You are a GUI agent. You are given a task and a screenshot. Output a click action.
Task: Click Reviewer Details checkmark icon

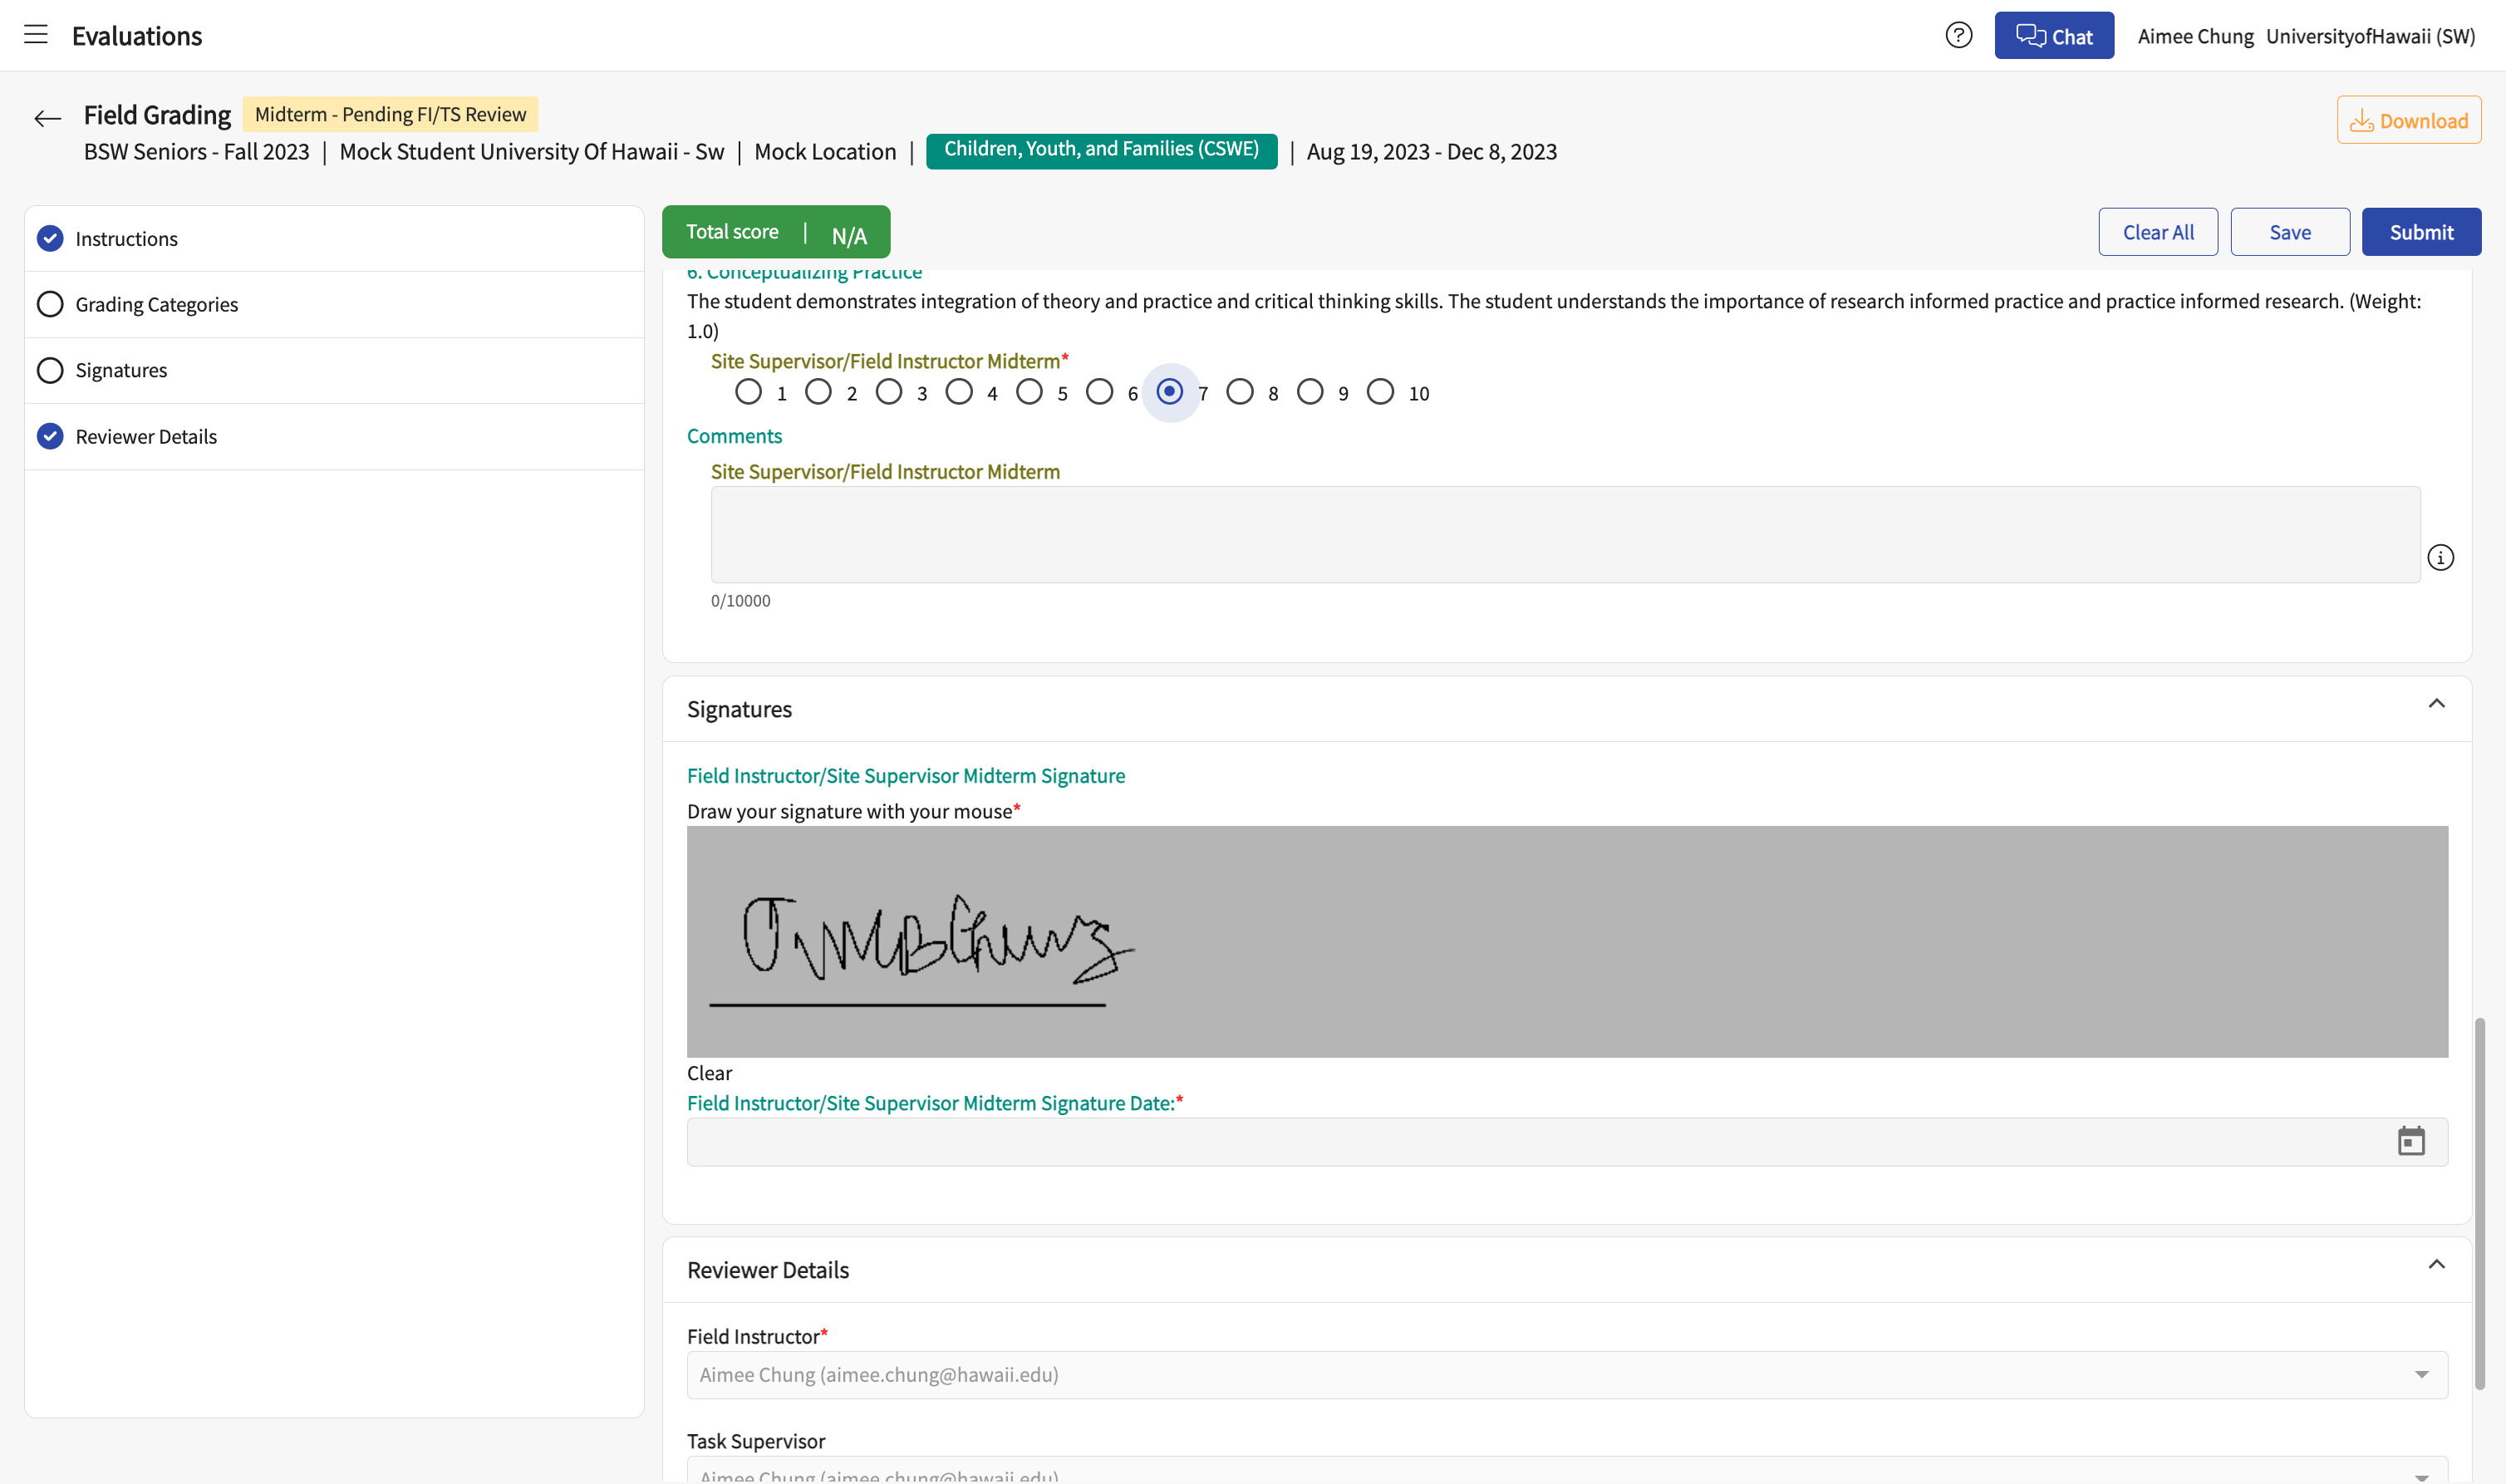coord(50,436)
